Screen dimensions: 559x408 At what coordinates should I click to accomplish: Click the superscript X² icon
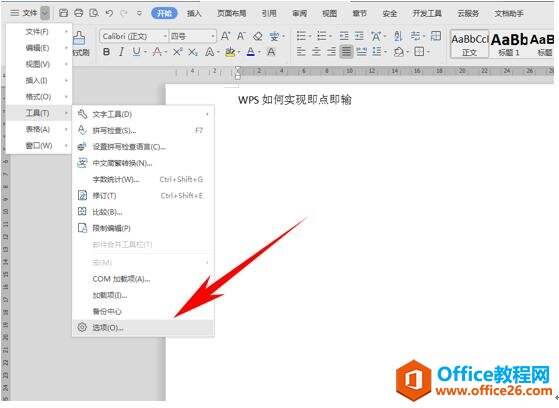[177, 52]
